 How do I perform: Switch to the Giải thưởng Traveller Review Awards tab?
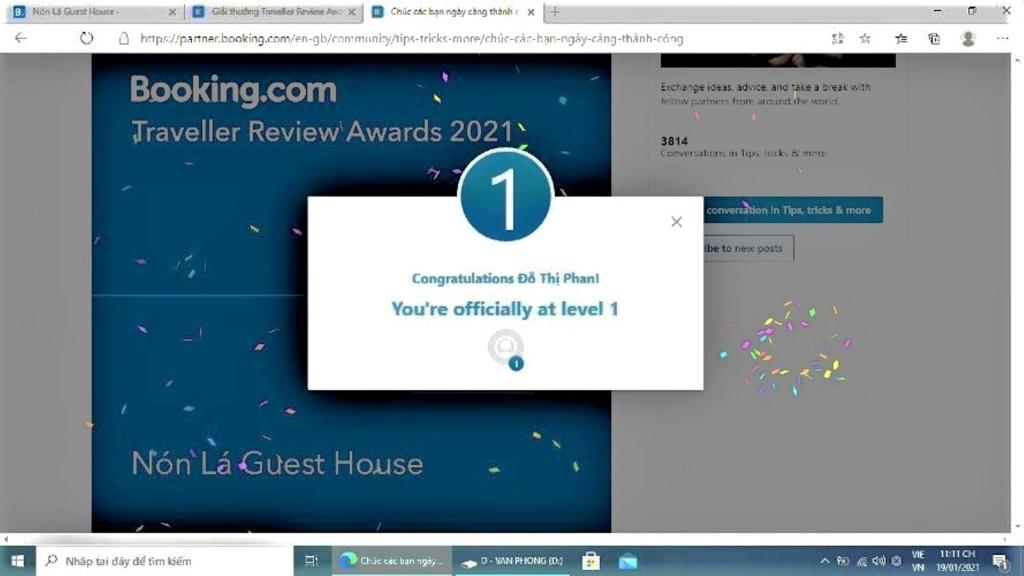(270, 12)
